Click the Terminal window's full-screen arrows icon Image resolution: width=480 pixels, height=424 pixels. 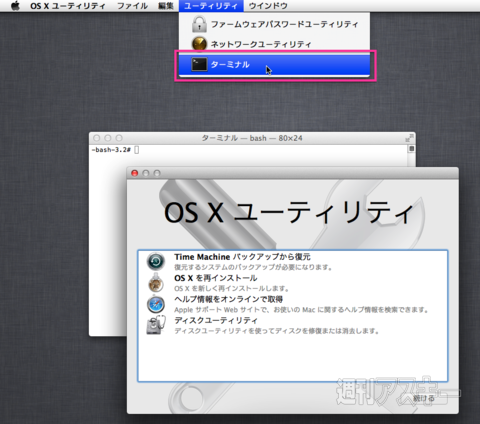409,138
